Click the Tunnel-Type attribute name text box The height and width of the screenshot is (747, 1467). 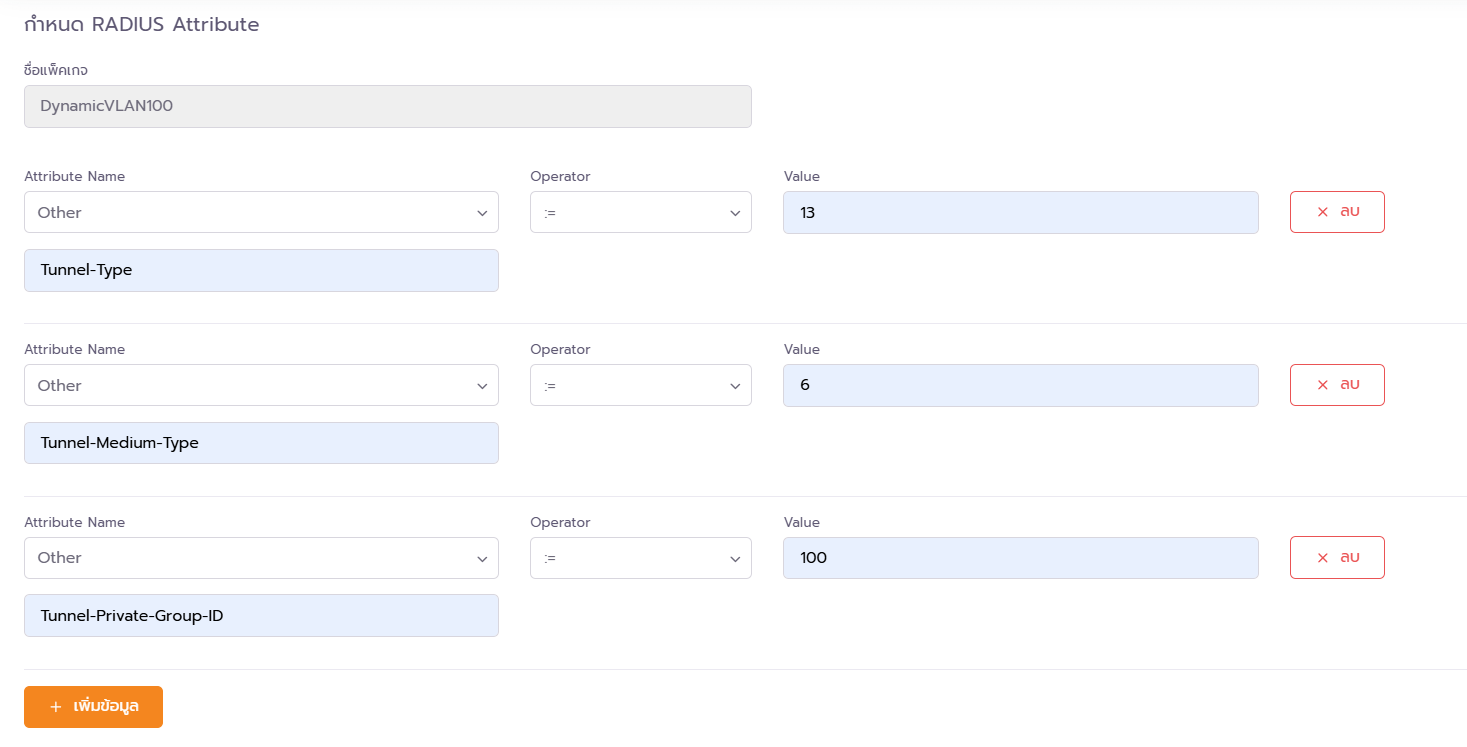[x=261, y=270]
